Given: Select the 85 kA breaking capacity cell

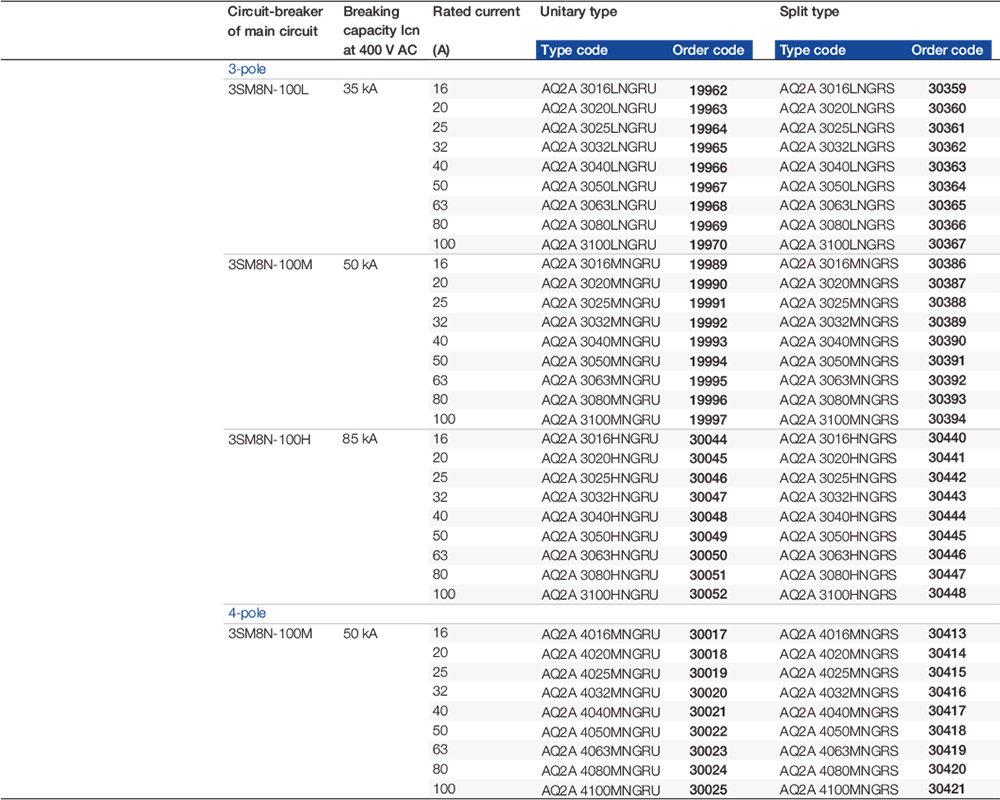Looking at the screenshot, I should coord(360,439).
